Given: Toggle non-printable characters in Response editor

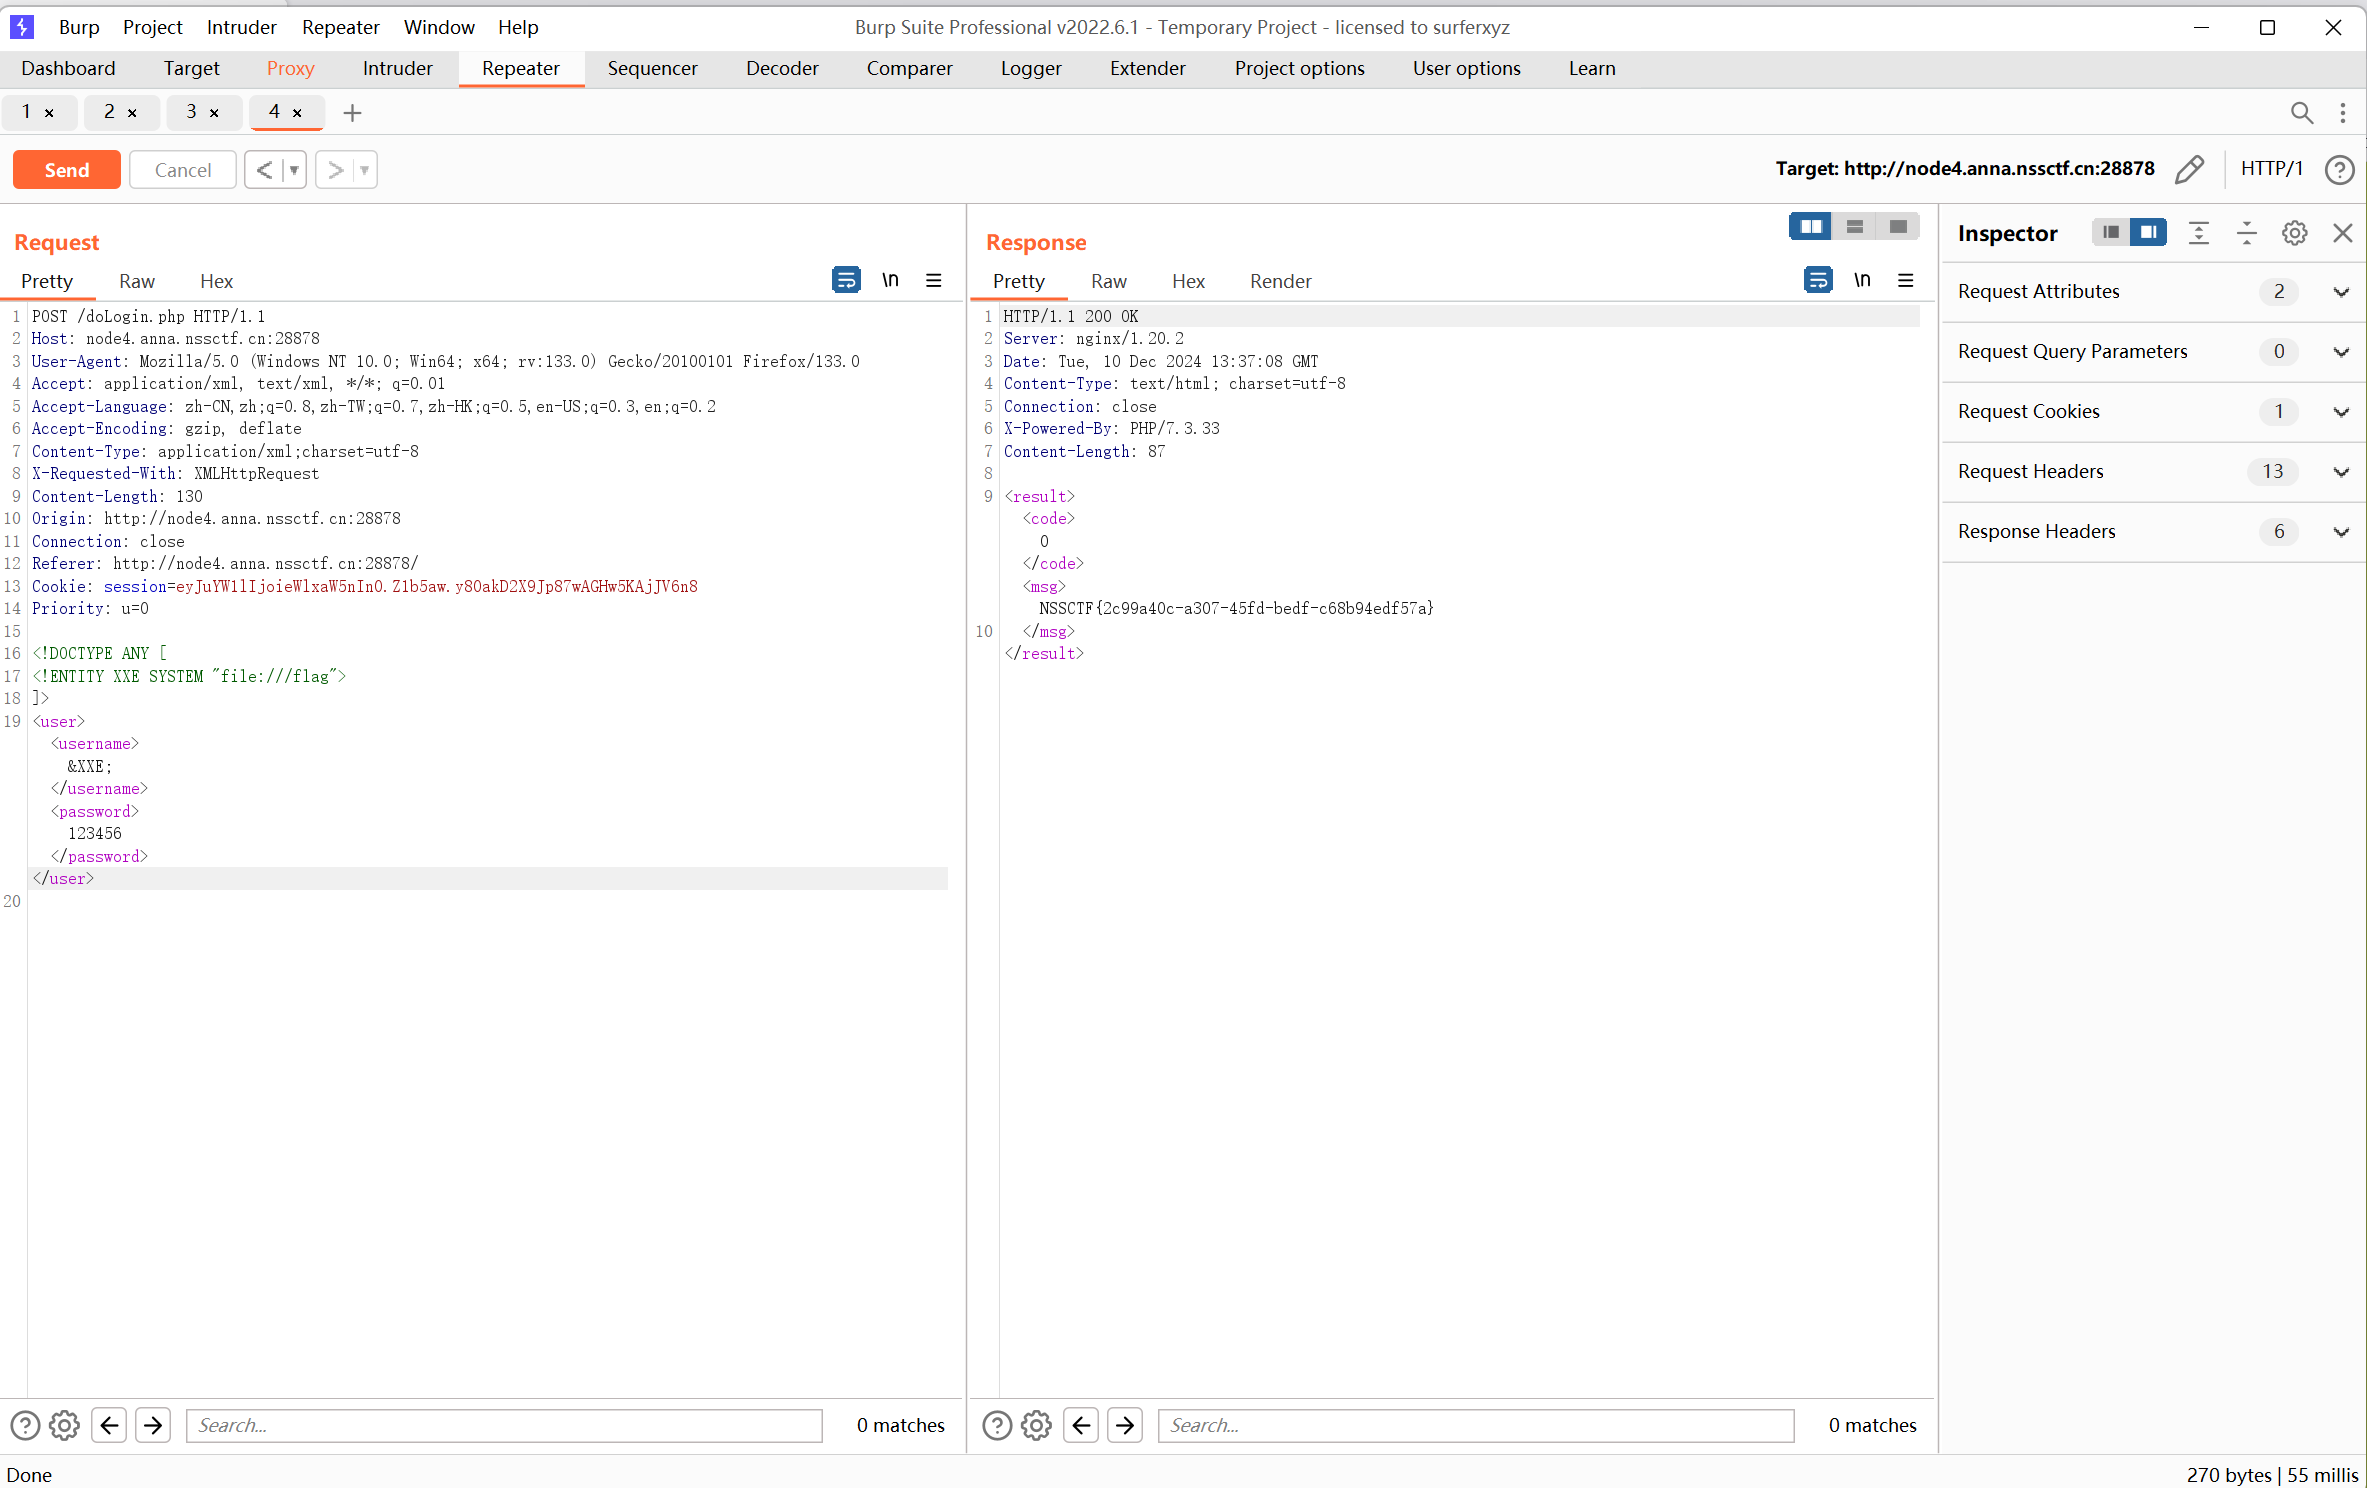Looking at the screenshot, I should click(x=1862, y=280).
